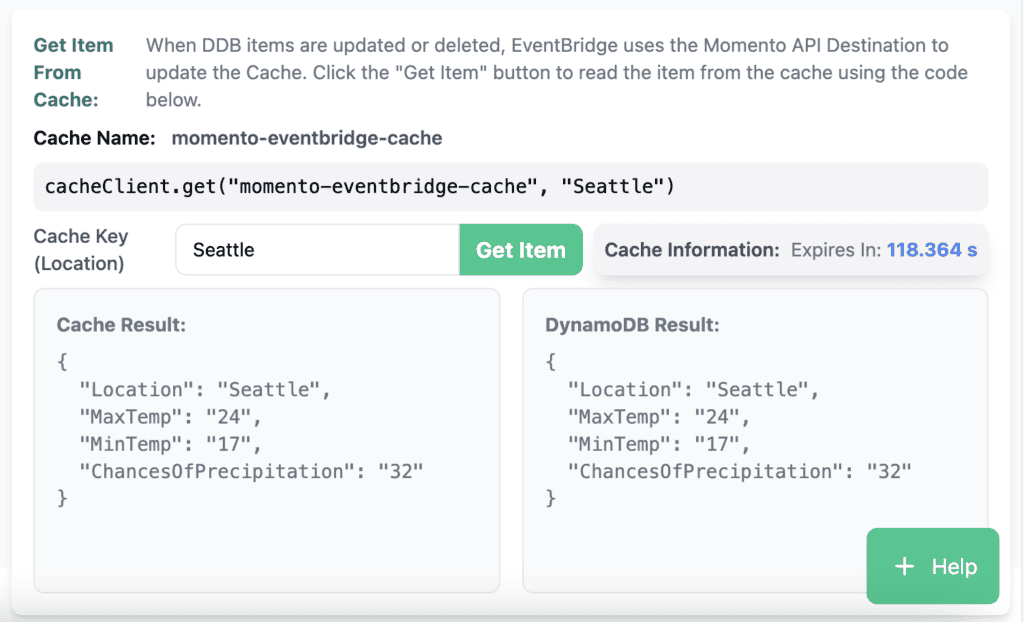The height and width of the screenshot is (622, 1024).
Task: Click the Cache Information label
Action: [x=692, y=250]
